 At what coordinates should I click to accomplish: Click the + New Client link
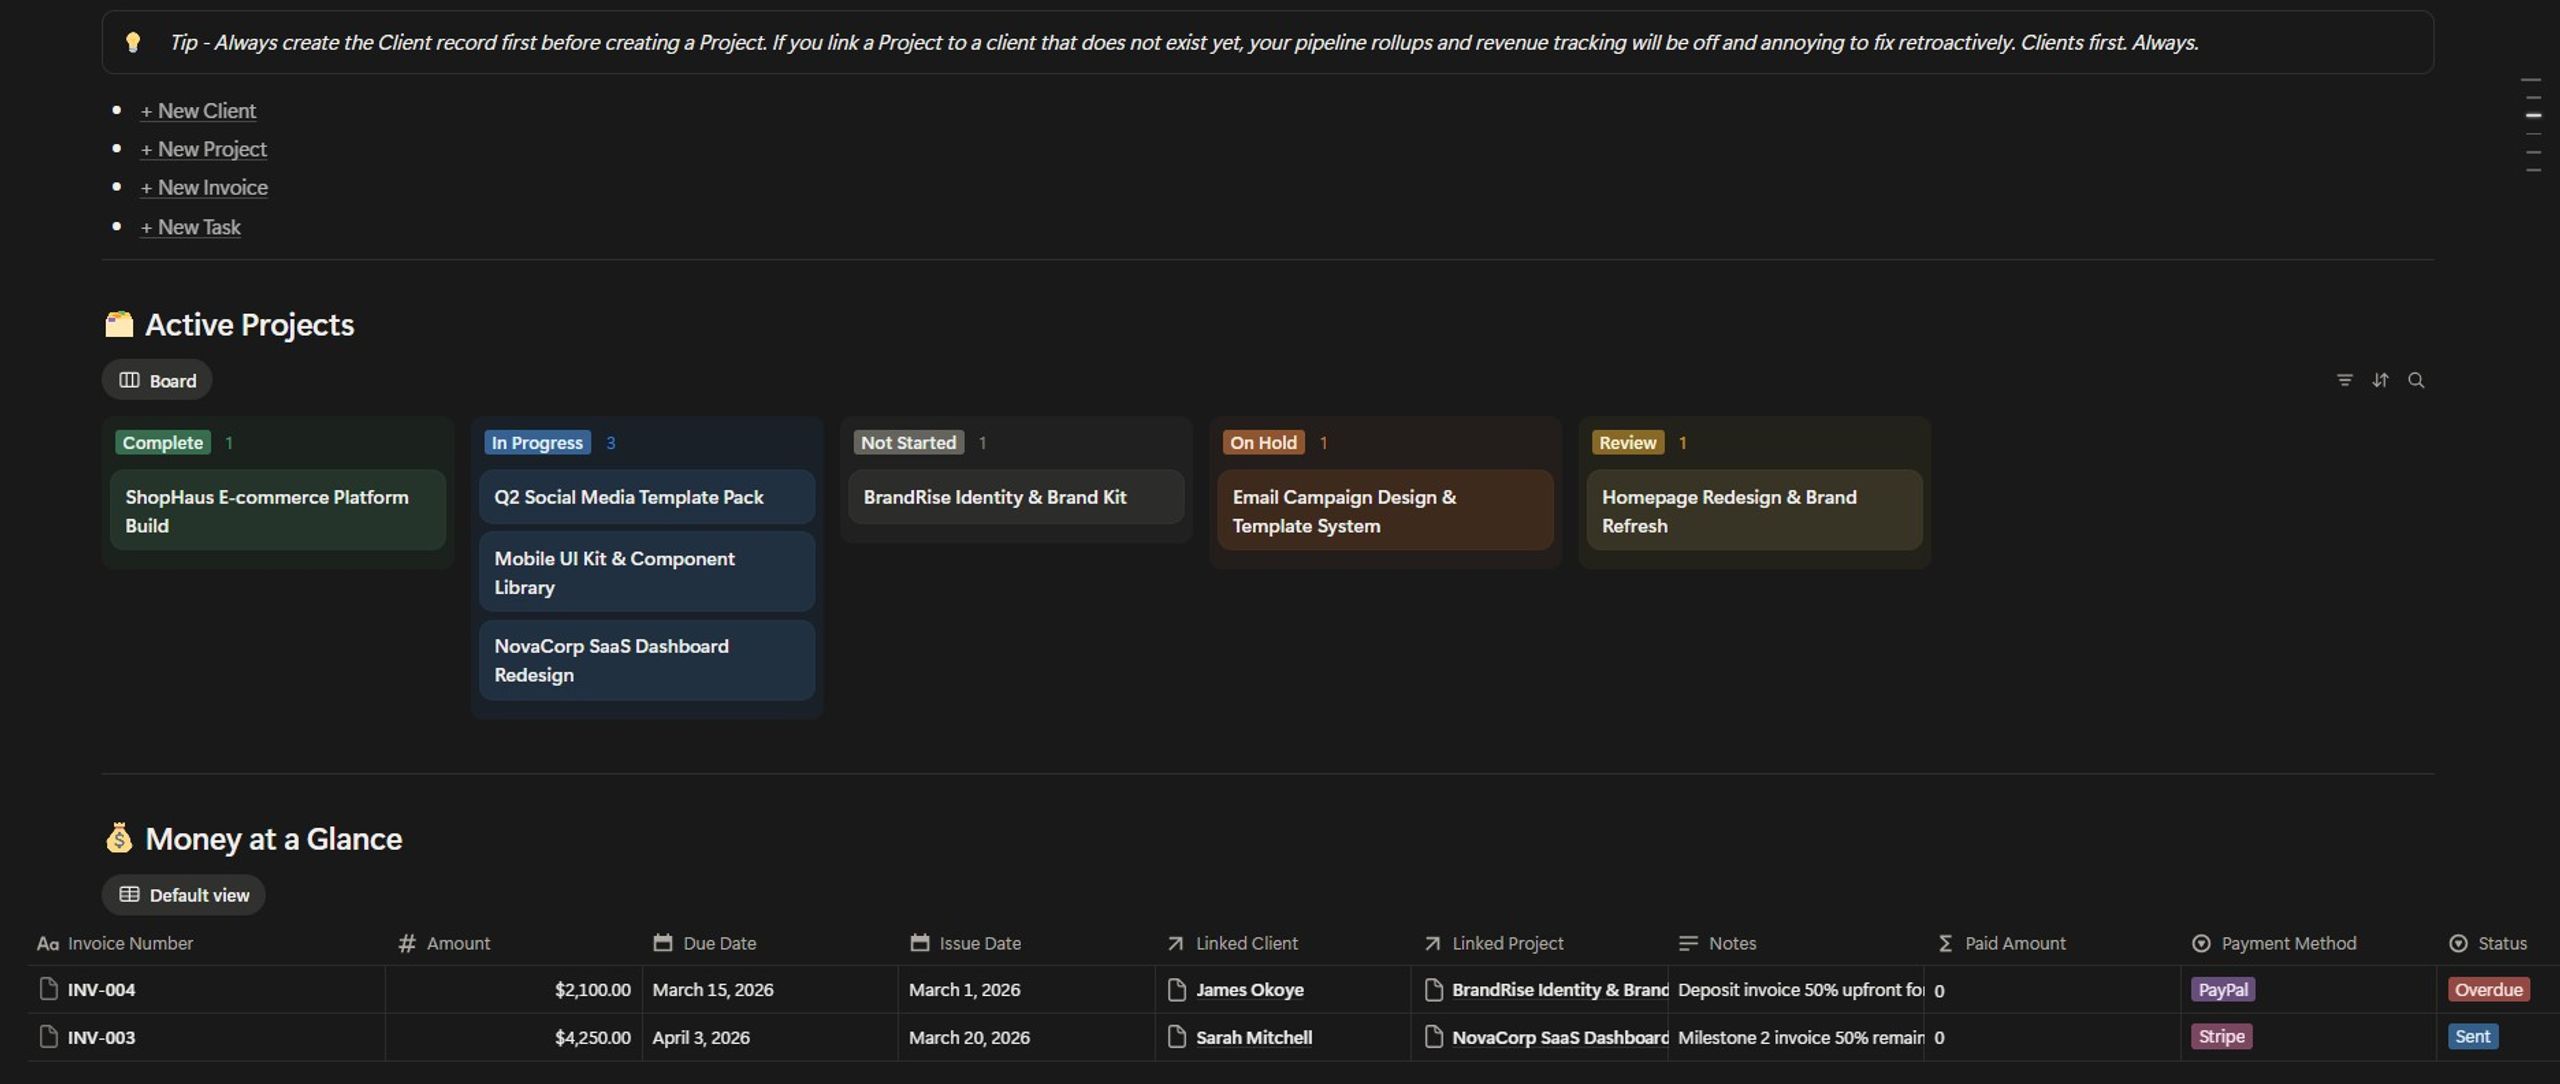[198, 111]
